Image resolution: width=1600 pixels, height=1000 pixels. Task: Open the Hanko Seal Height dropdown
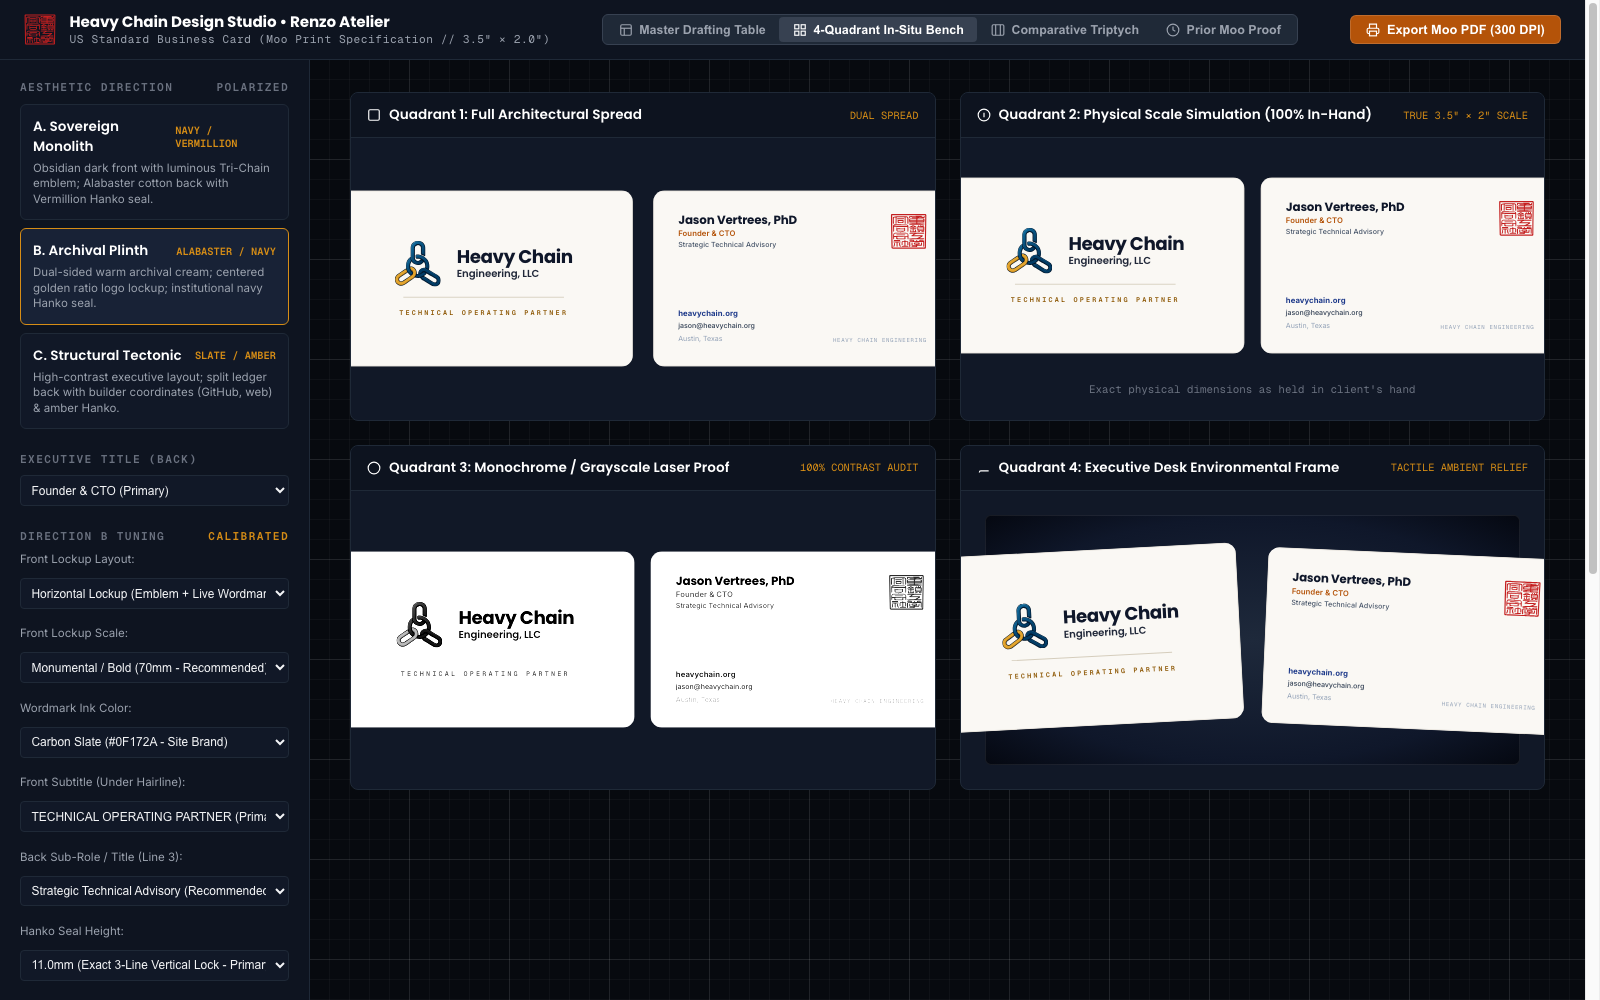point(154,965)
